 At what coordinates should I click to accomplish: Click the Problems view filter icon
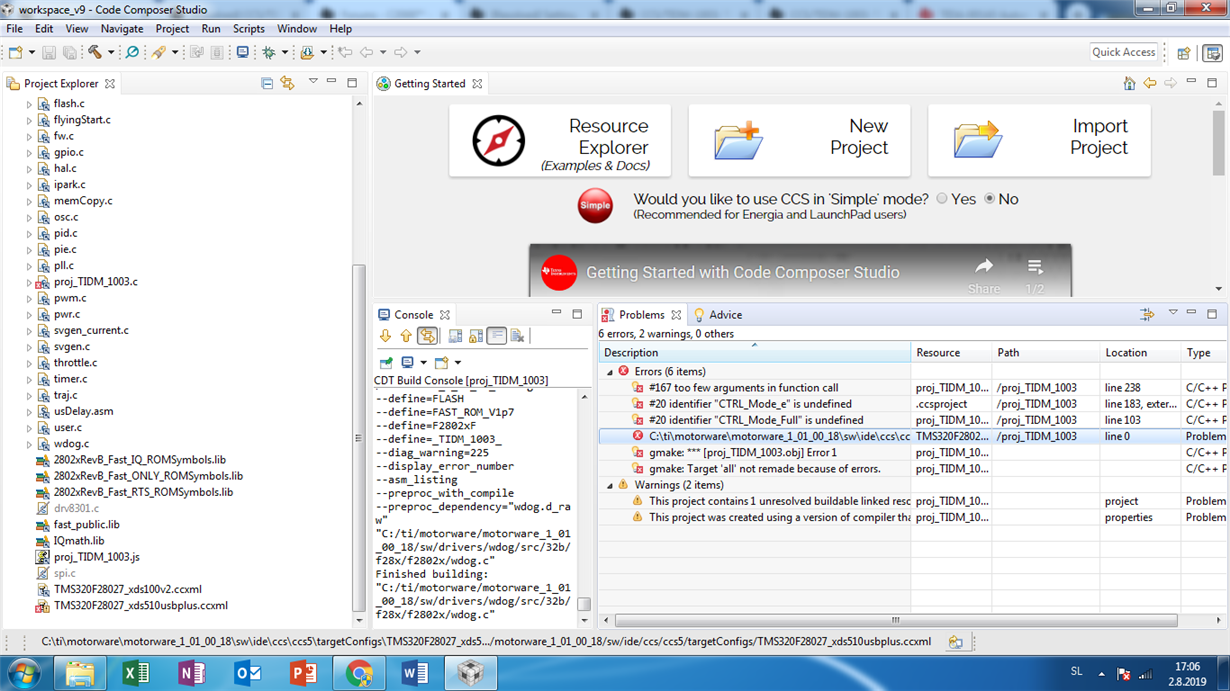tap(1147, 315)
